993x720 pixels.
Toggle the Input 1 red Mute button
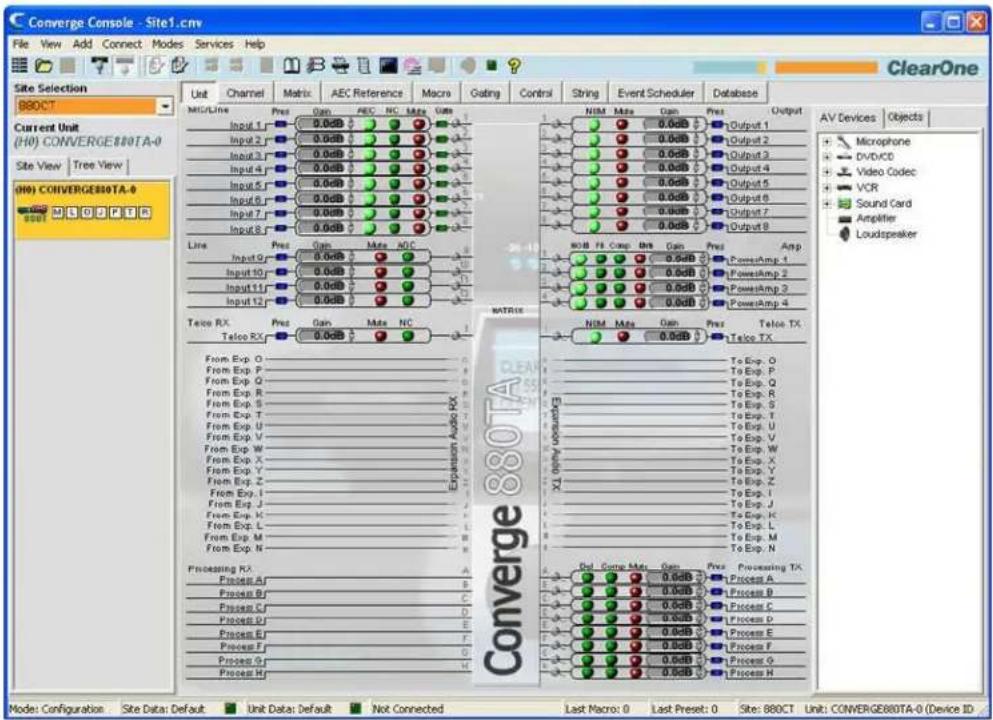point(419,124)
